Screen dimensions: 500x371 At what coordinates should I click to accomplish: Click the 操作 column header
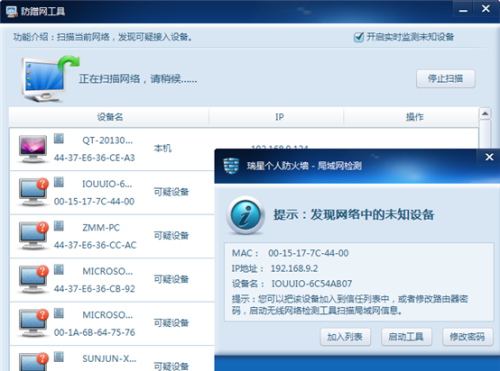(x=414, y=117)
